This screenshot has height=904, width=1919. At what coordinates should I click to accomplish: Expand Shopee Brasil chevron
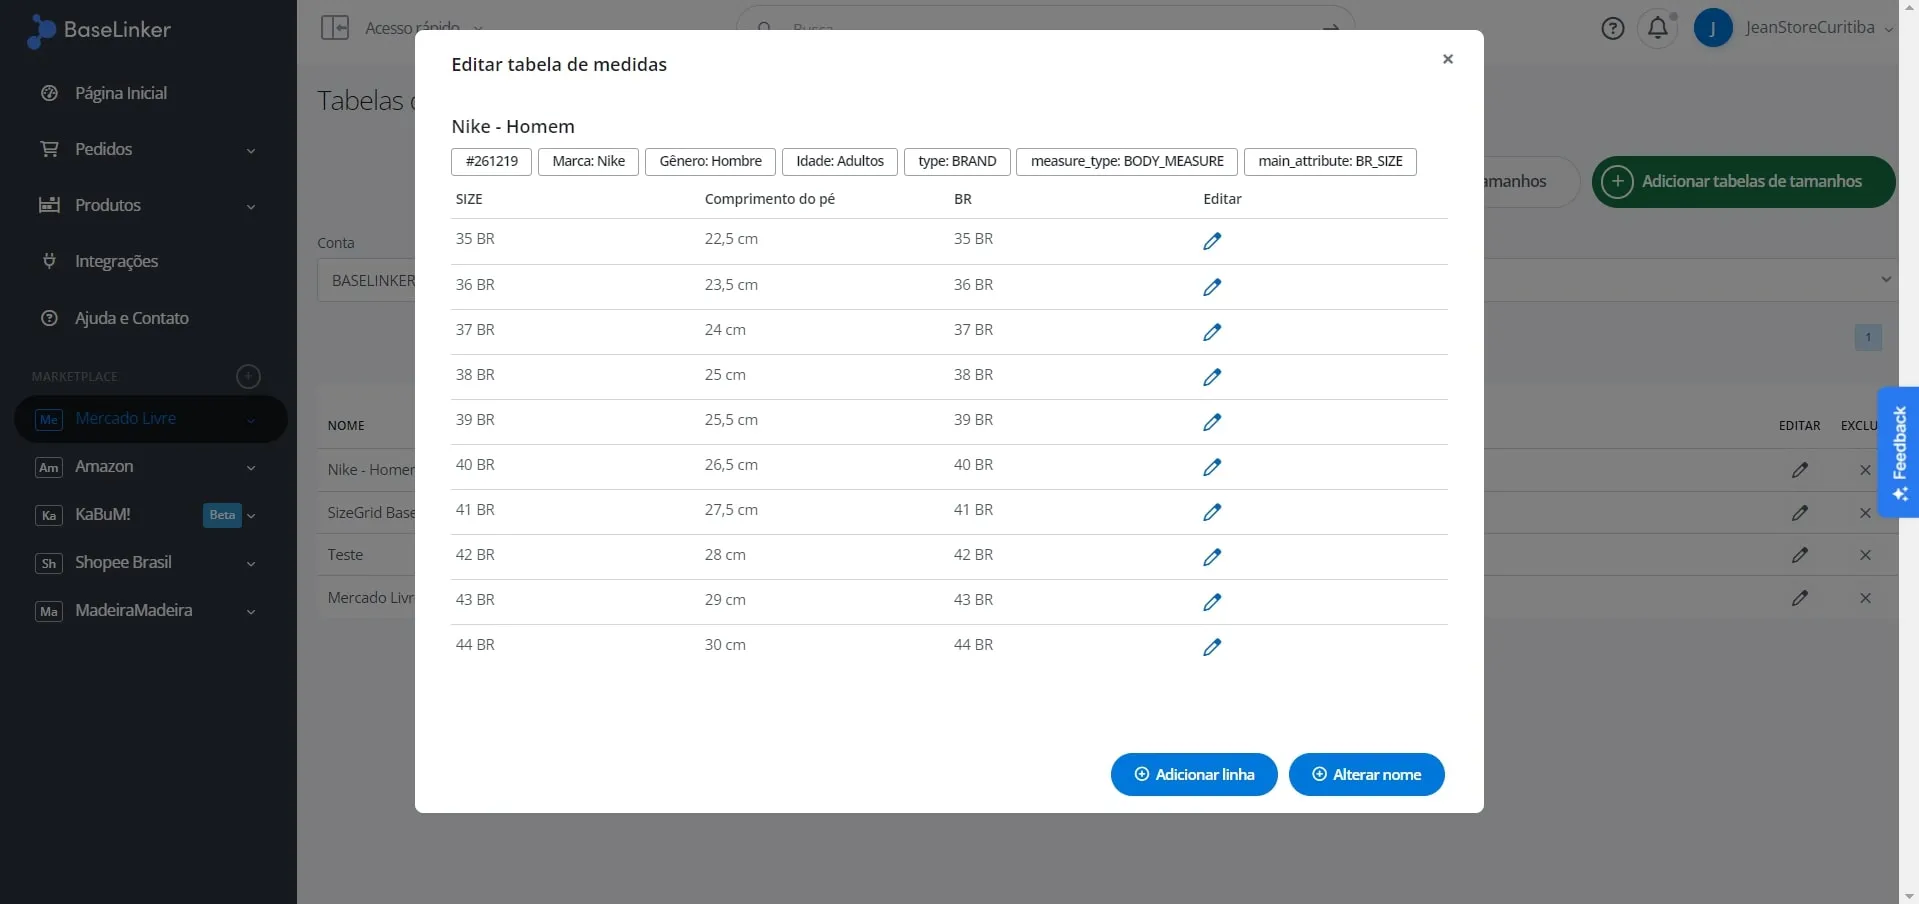pos(251,563)
